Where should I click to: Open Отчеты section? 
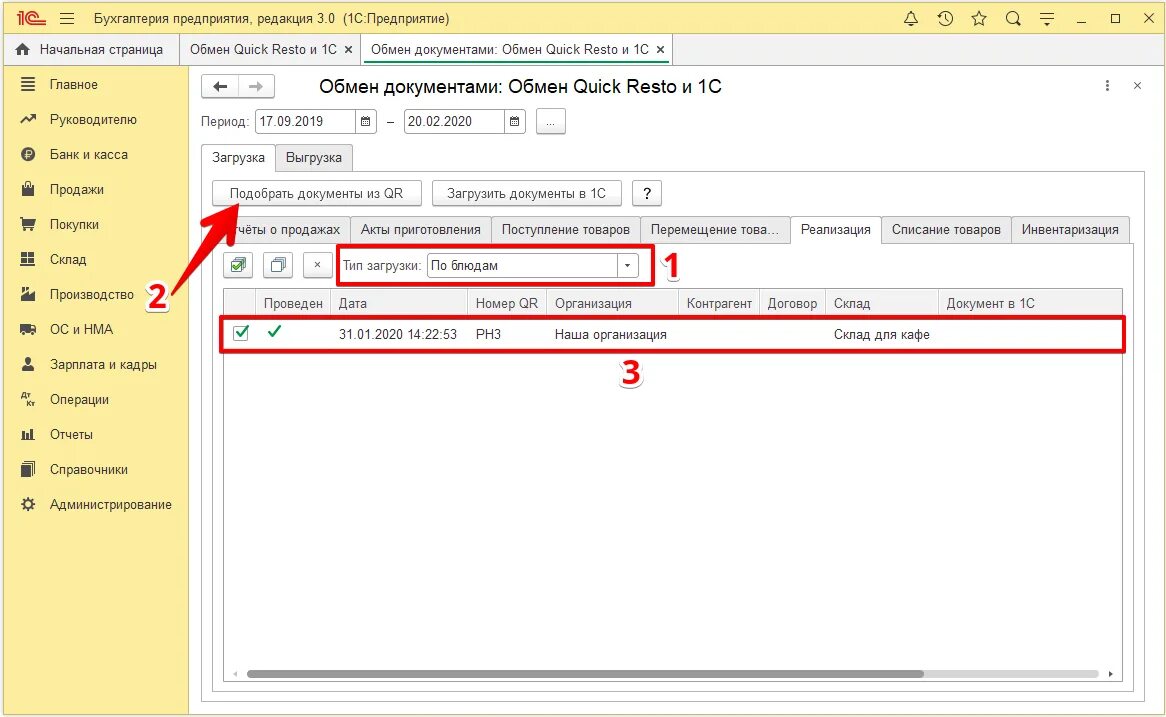71,434
